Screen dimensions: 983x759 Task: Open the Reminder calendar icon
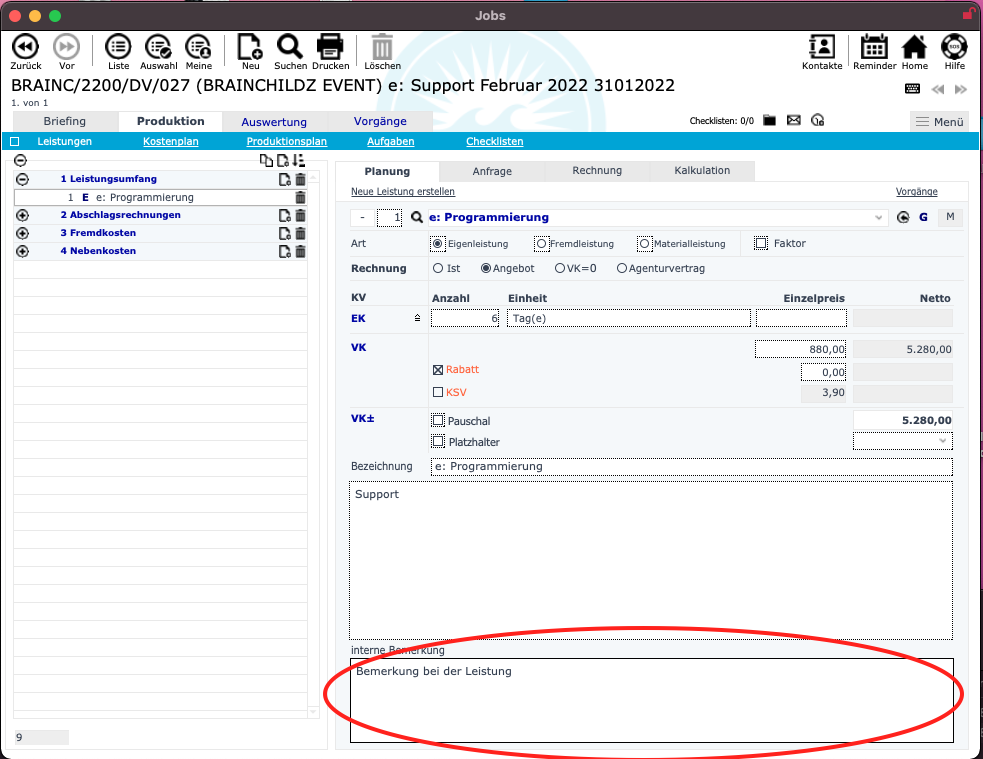[x=874, y=47]
